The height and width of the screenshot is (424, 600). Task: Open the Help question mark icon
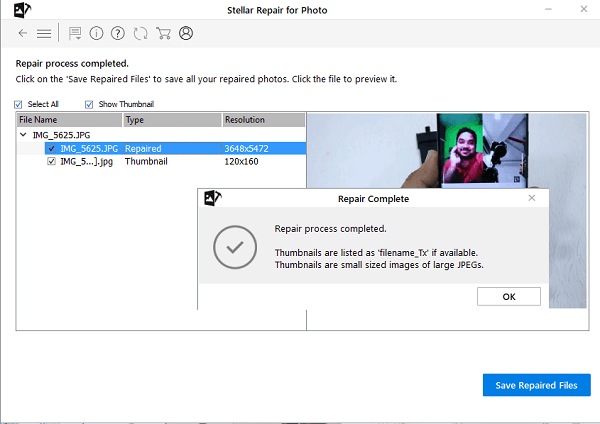coord(117,33)
